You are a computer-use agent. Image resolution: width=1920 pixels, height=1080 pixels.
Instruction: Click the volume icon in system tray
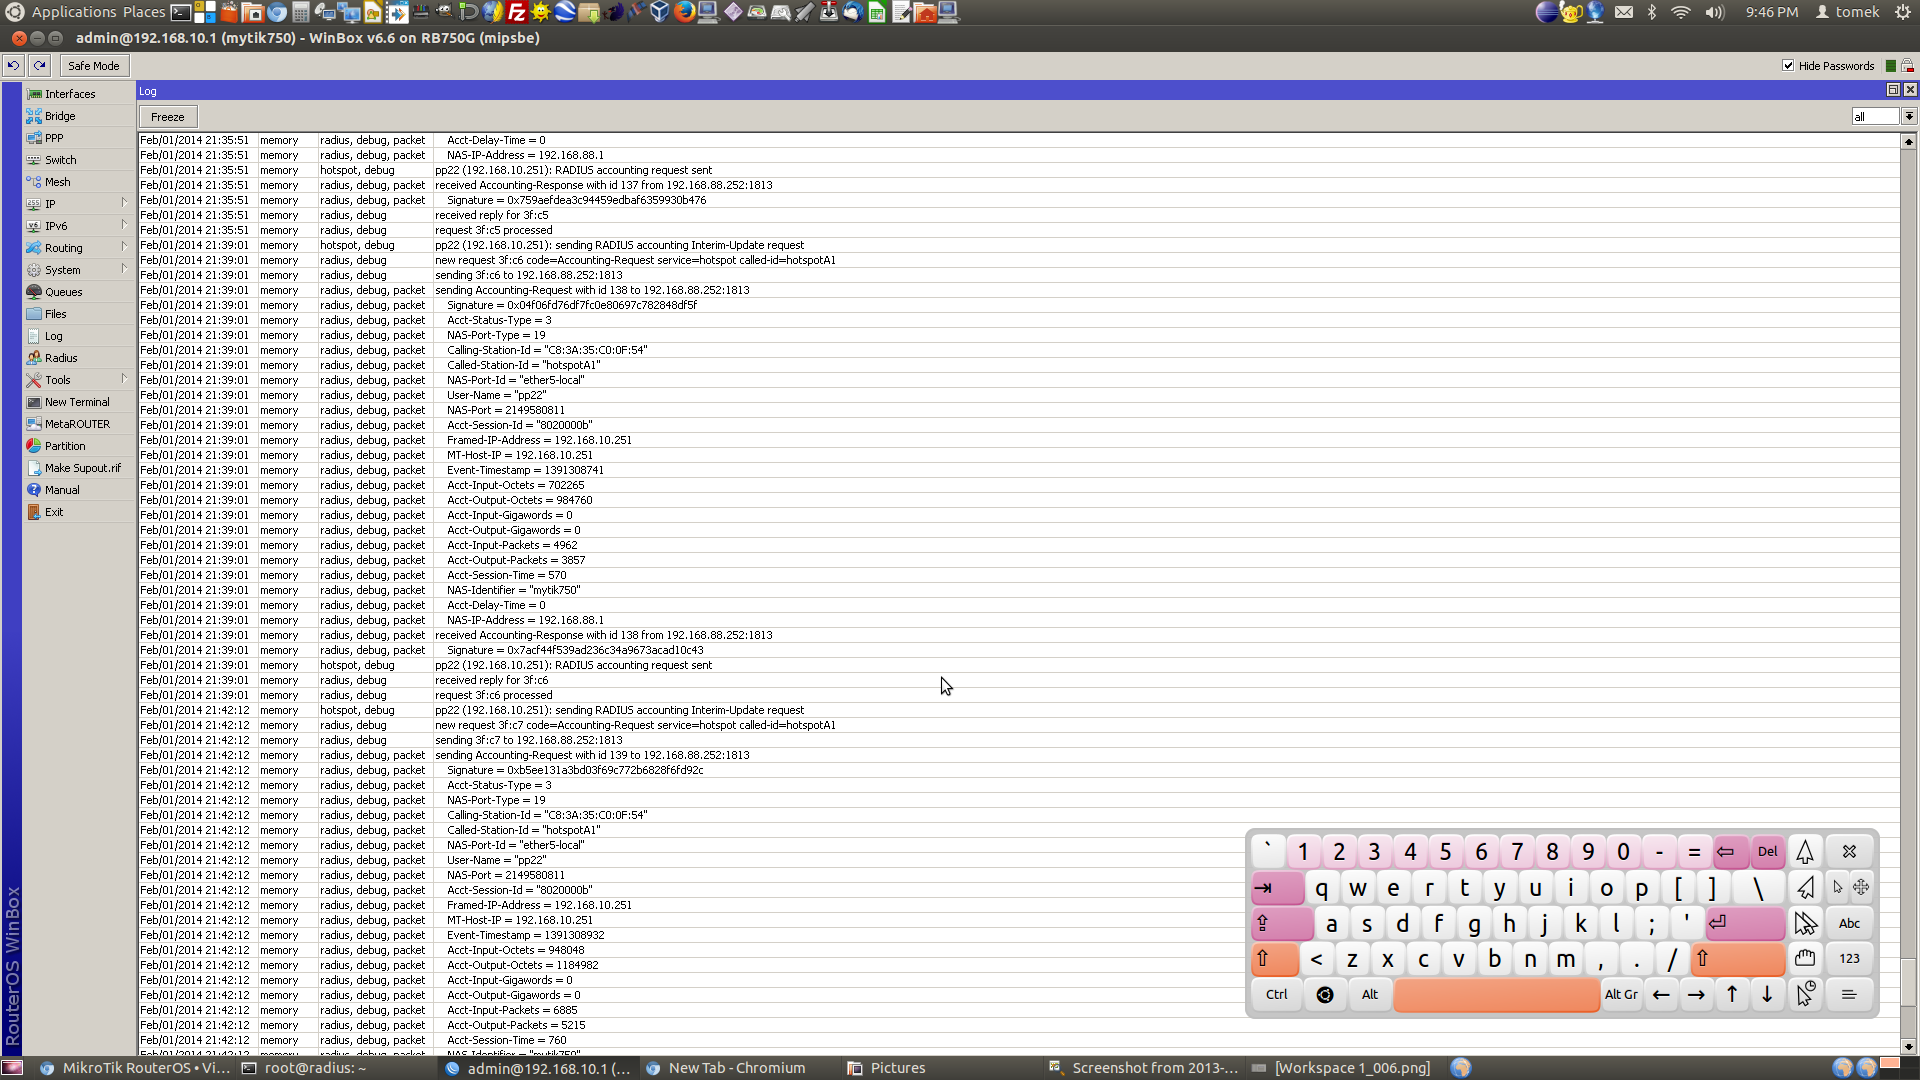(x=1714, y=12)
